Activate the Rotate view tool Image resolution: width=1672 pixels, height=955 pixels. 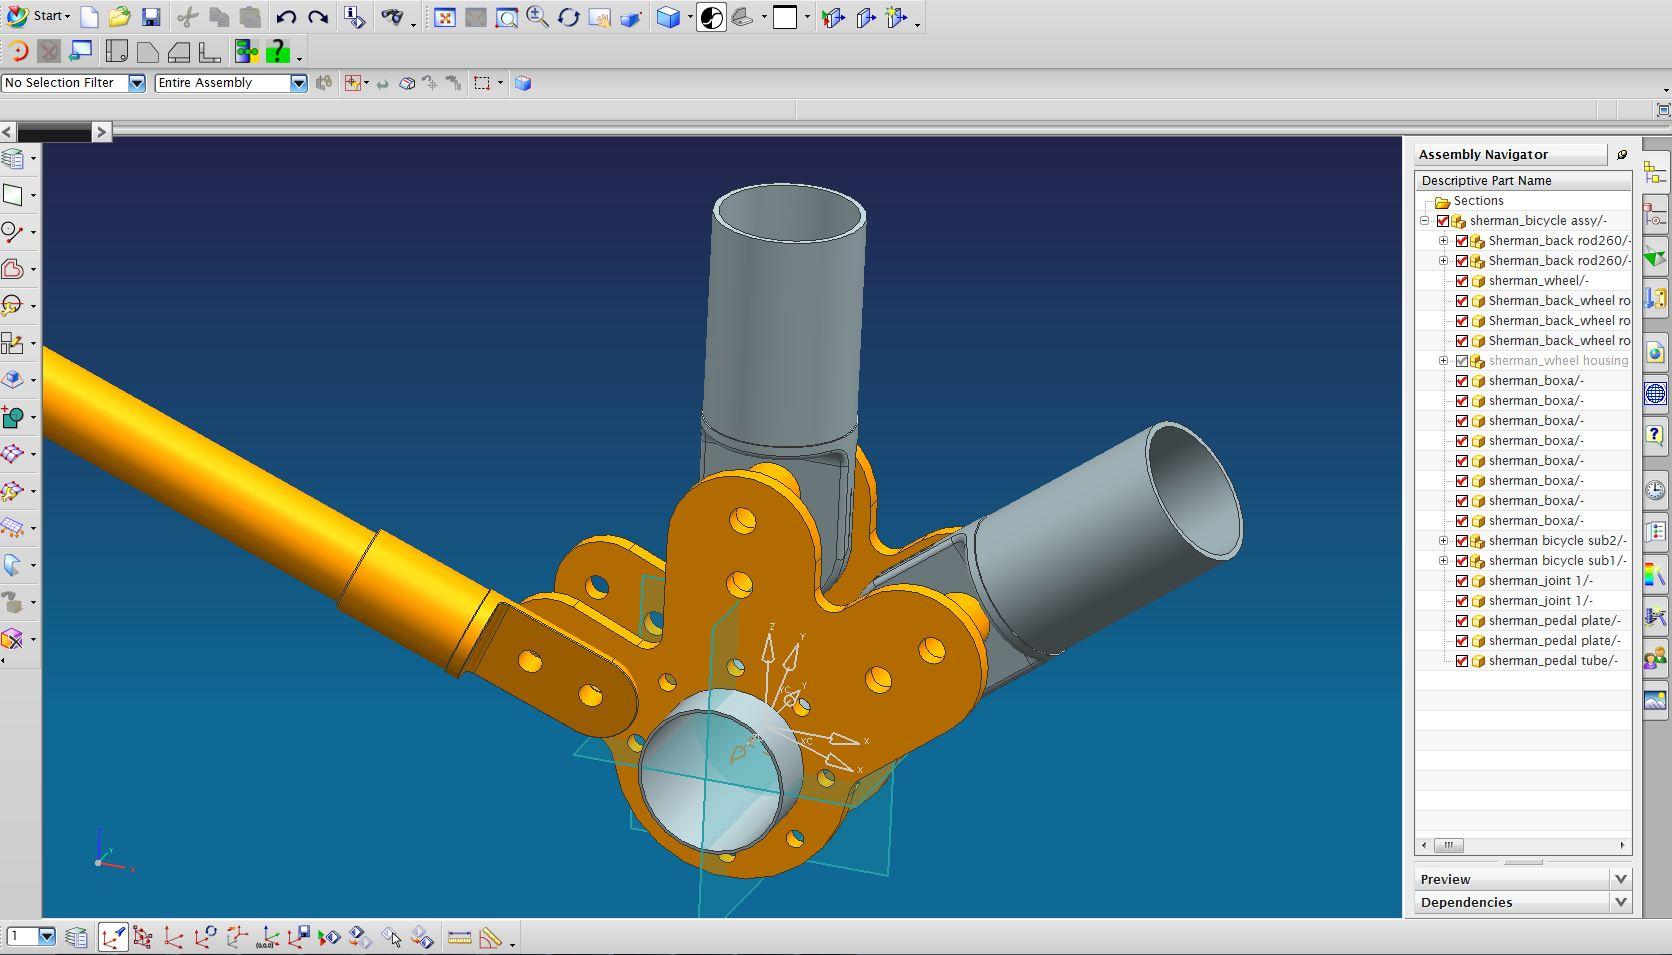click(569, 17)
